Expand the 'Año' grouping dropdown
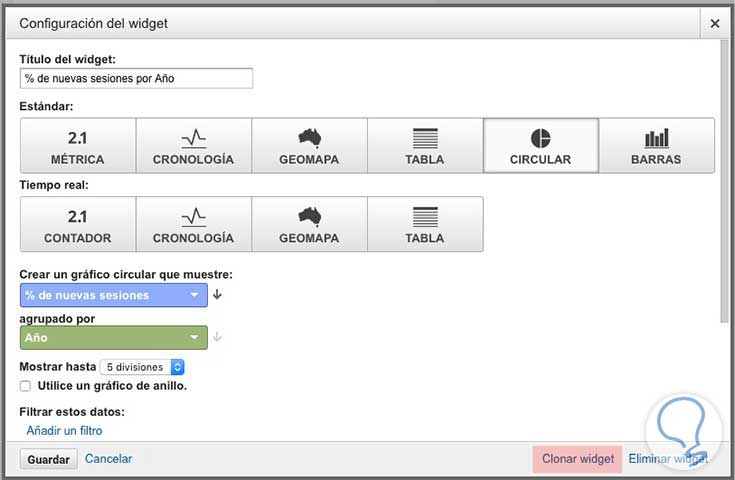The width and height of the screenshot is (735, 480). click(x=113, y=338)
